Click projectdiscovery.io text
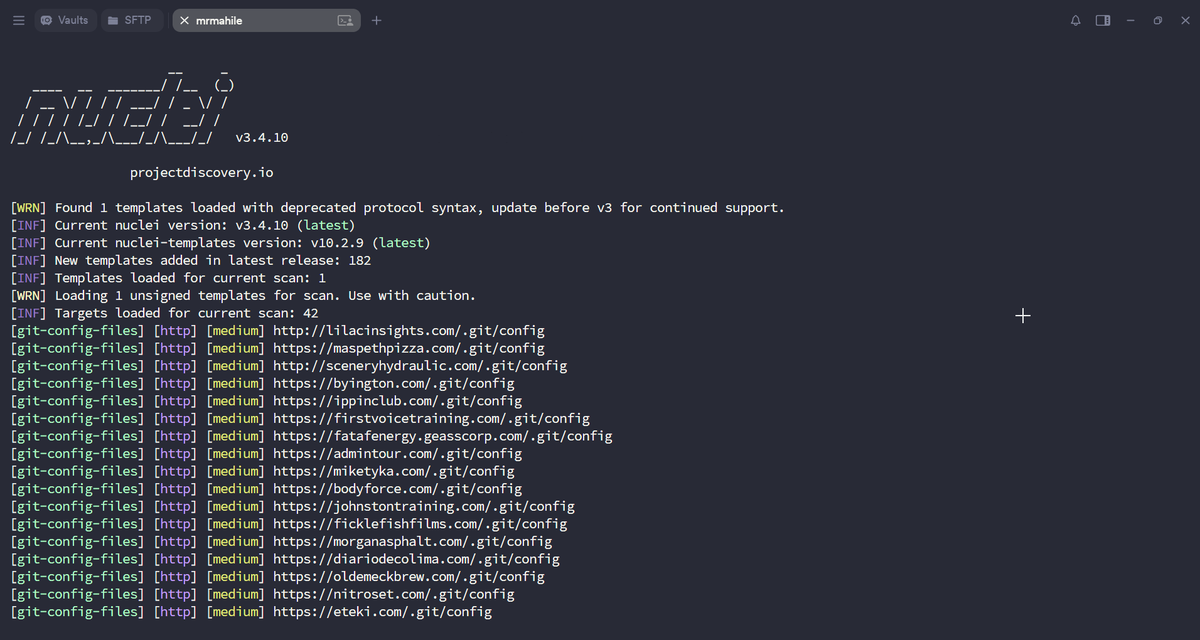 (201, 172)
